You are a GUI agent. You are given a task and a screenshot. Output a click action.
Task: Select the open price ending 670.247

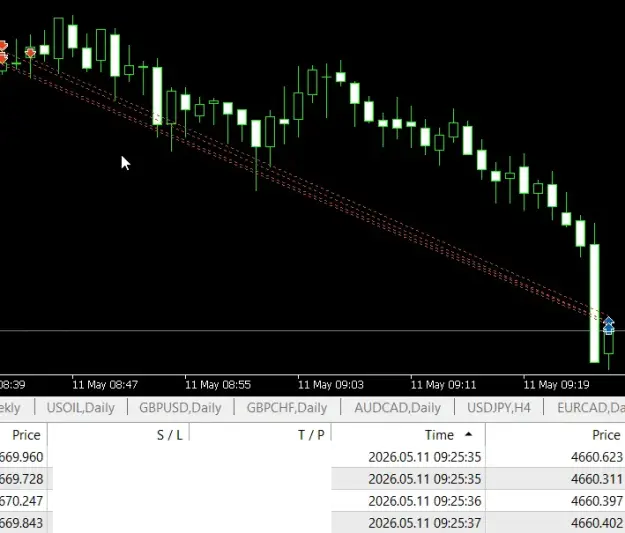tap(22, 501)
